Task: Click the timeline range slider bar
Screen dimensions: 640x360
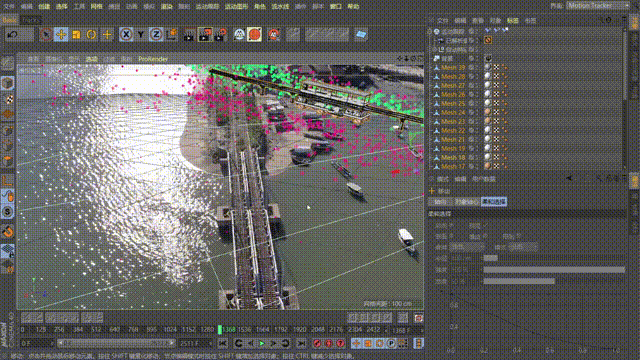Action: point(116,344)
